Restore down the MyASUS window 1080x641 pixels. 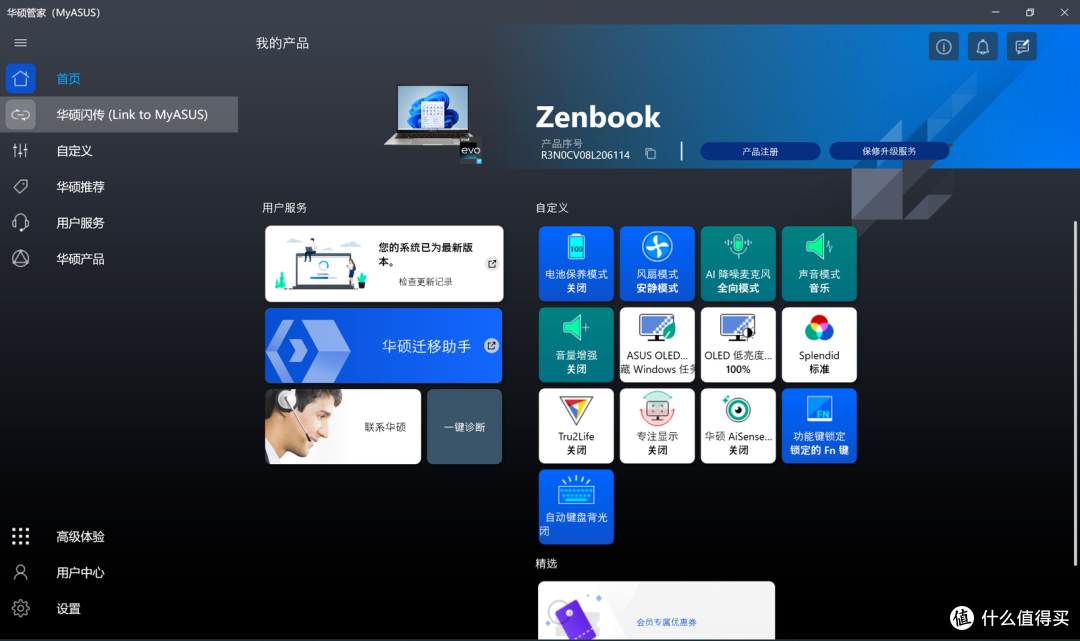click(x=1030, y=12)
